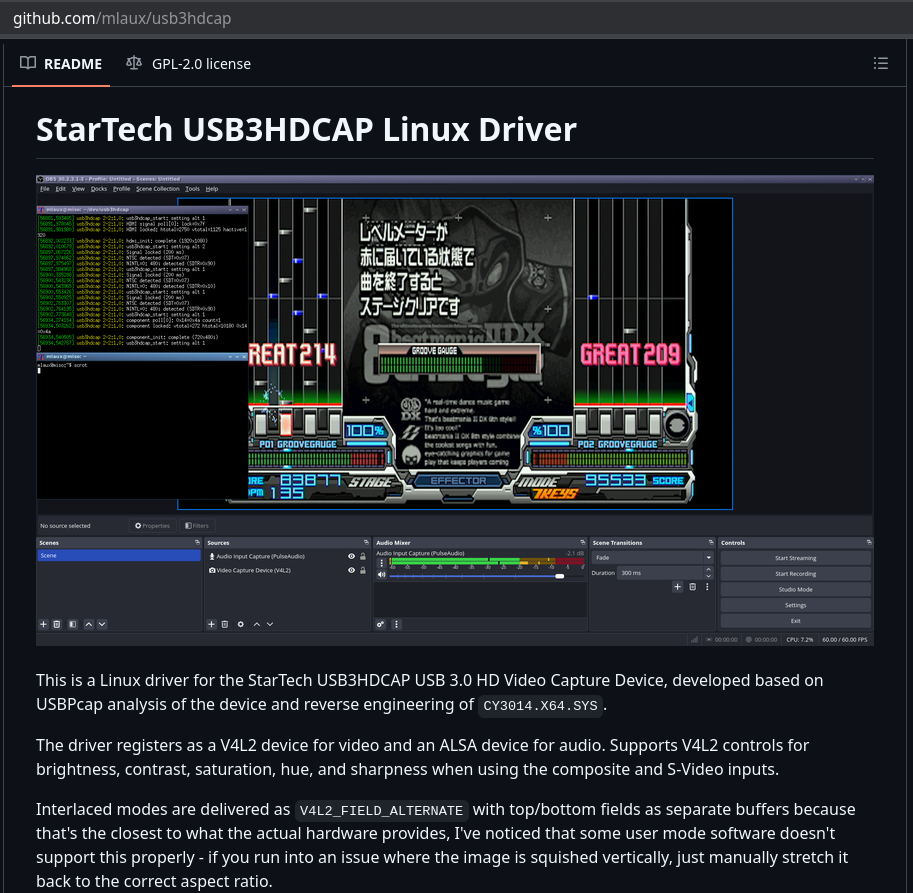Pop out the Audio Mixer dock float icon
Viewport: 913px width, 893px height.
pyautogui.click(x=582, y=542)
